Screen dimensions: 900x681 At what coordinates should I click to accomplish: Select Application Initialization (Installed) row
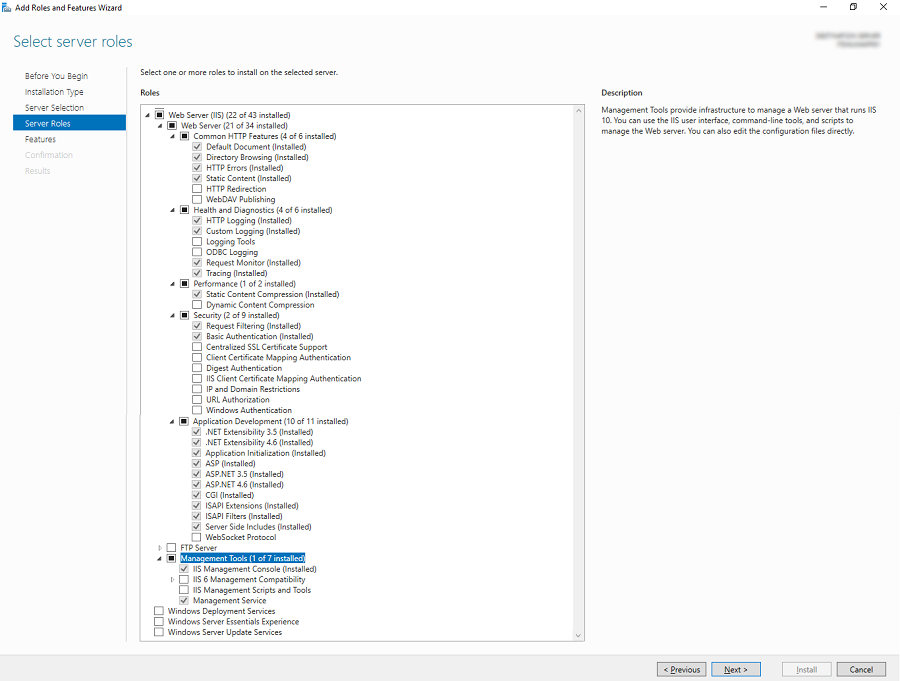[266, 453]
